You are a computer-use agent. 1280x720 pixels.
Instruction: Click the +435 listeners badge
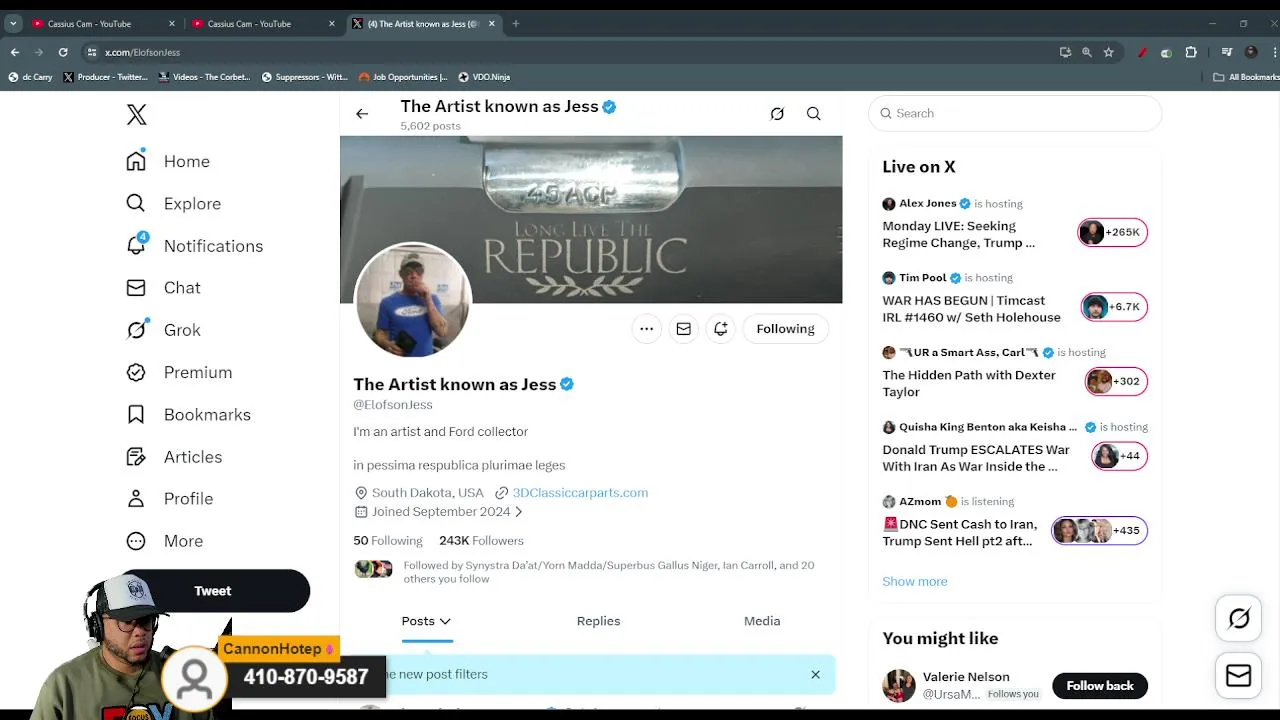(1099, 530)
